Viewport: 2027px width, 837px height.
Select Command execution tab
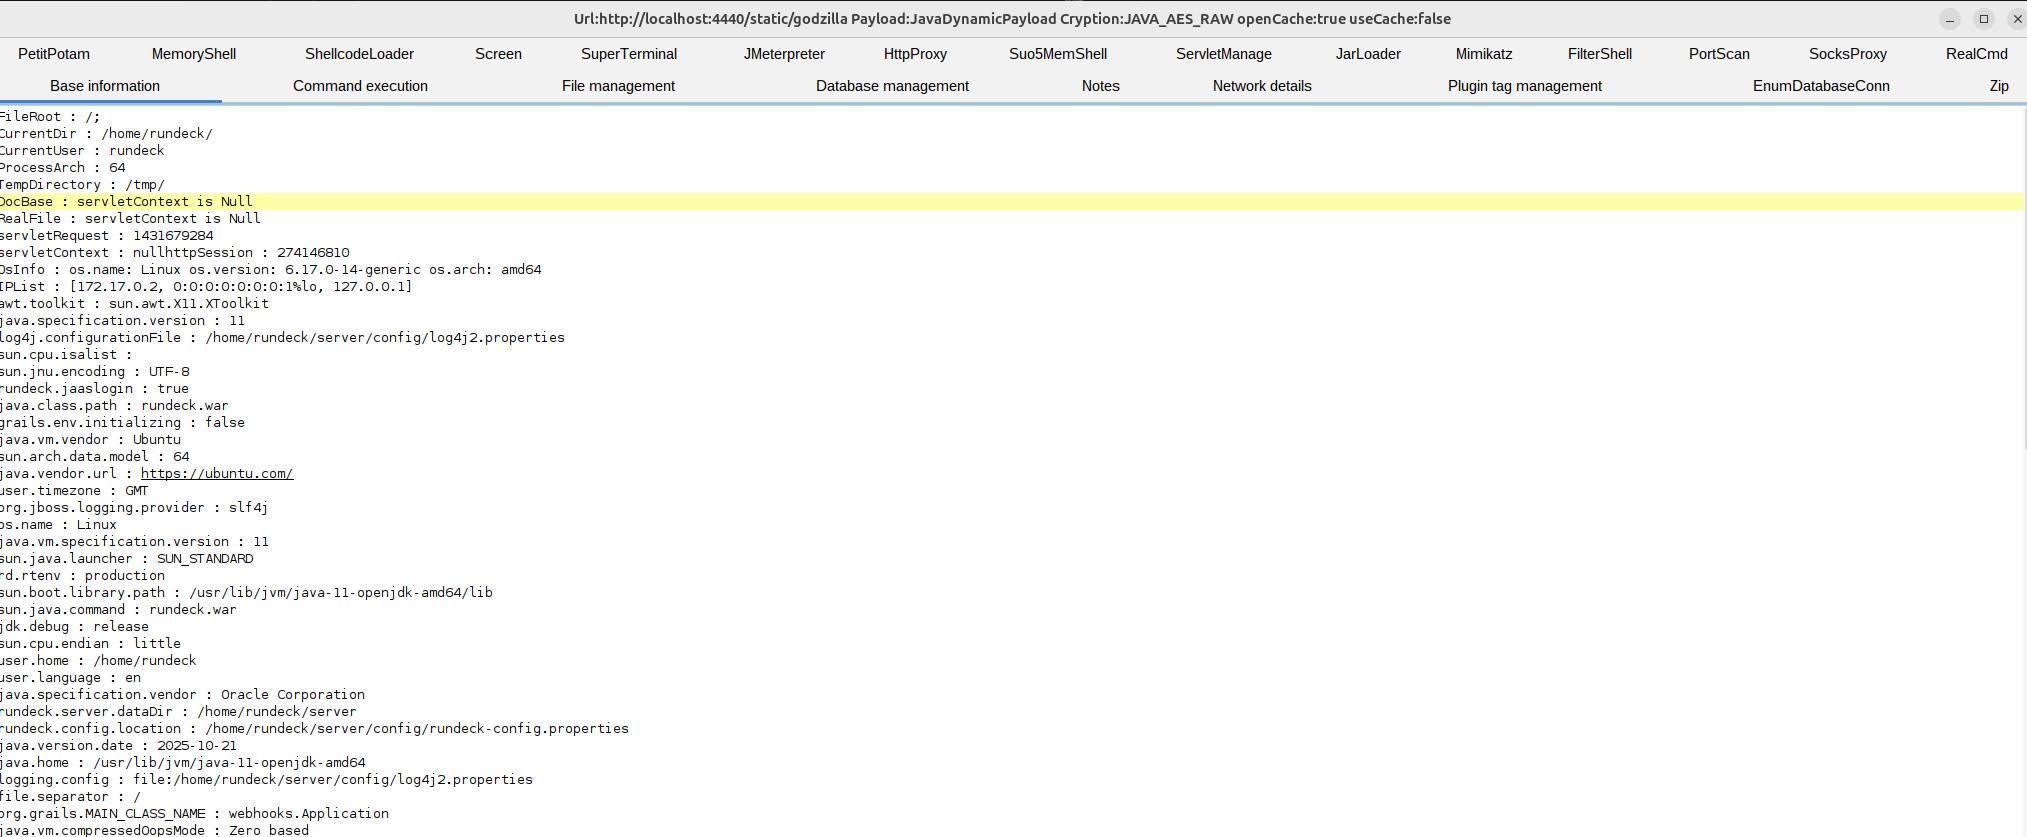click(x=360, y=86)
